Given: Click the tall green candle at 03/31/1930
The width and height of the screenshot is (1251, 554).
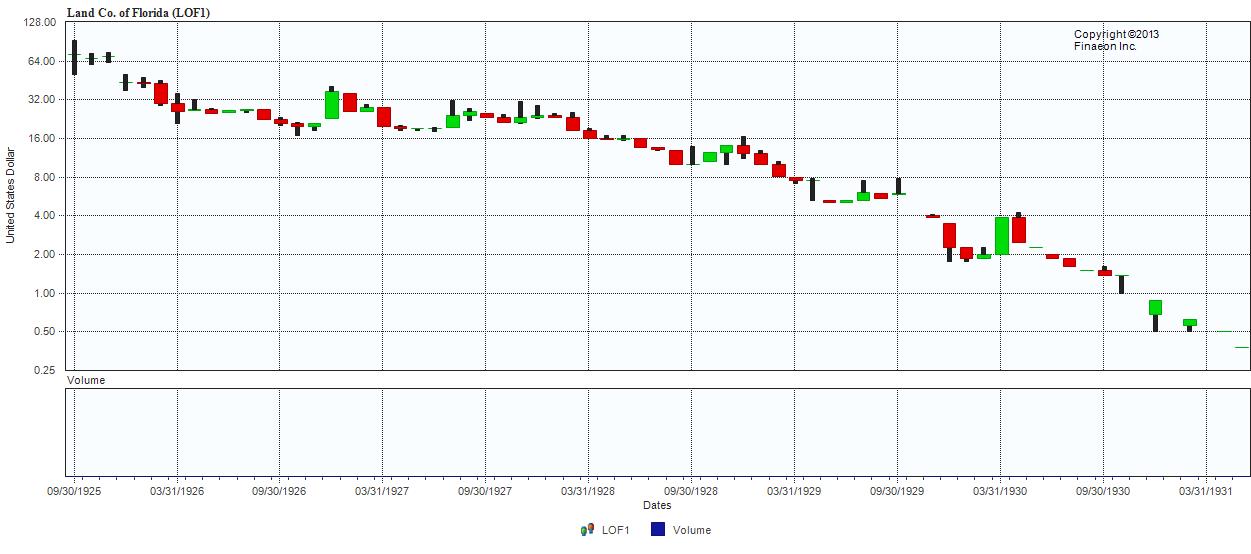Looking at the screenshot, I should pos(1001,235).
